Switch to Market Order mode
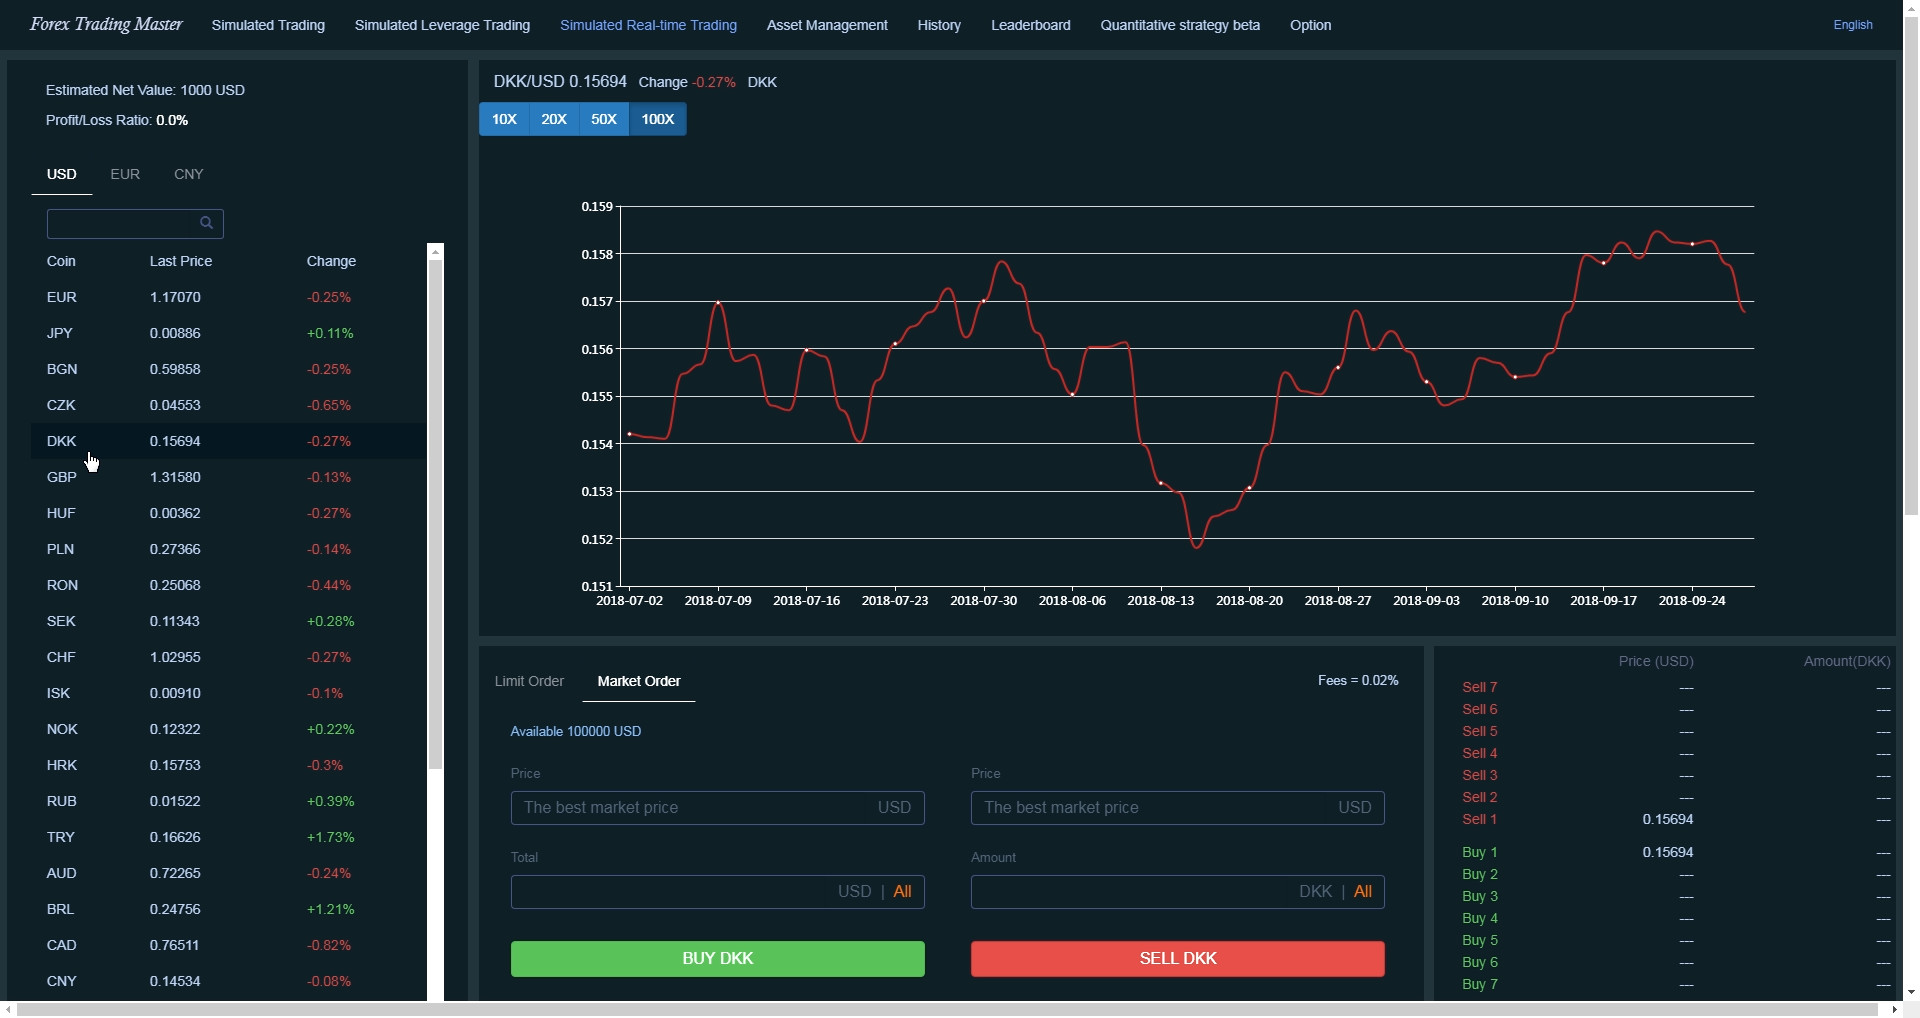This screenshot has width=1920, height=1018. tap(639, 681)
